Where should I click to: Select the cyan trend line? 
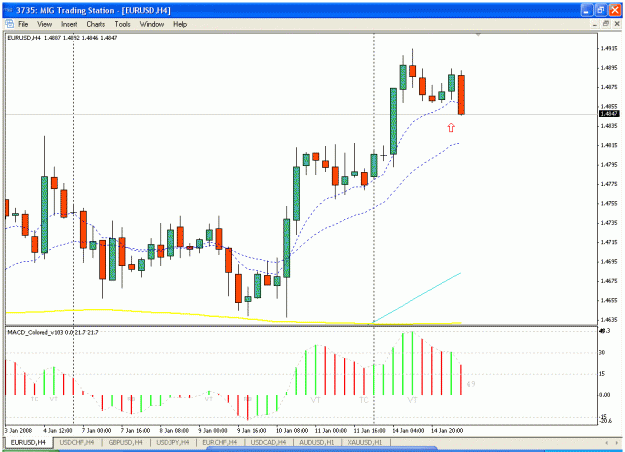[417, 297]
